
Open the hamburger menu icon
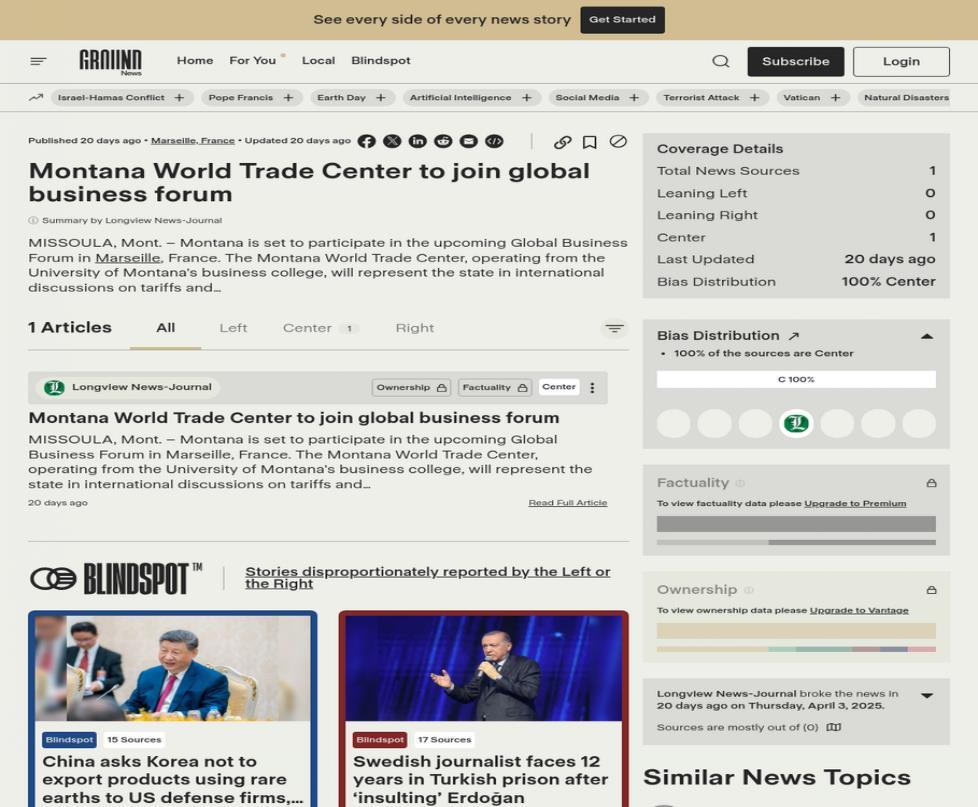coord(38,61)
